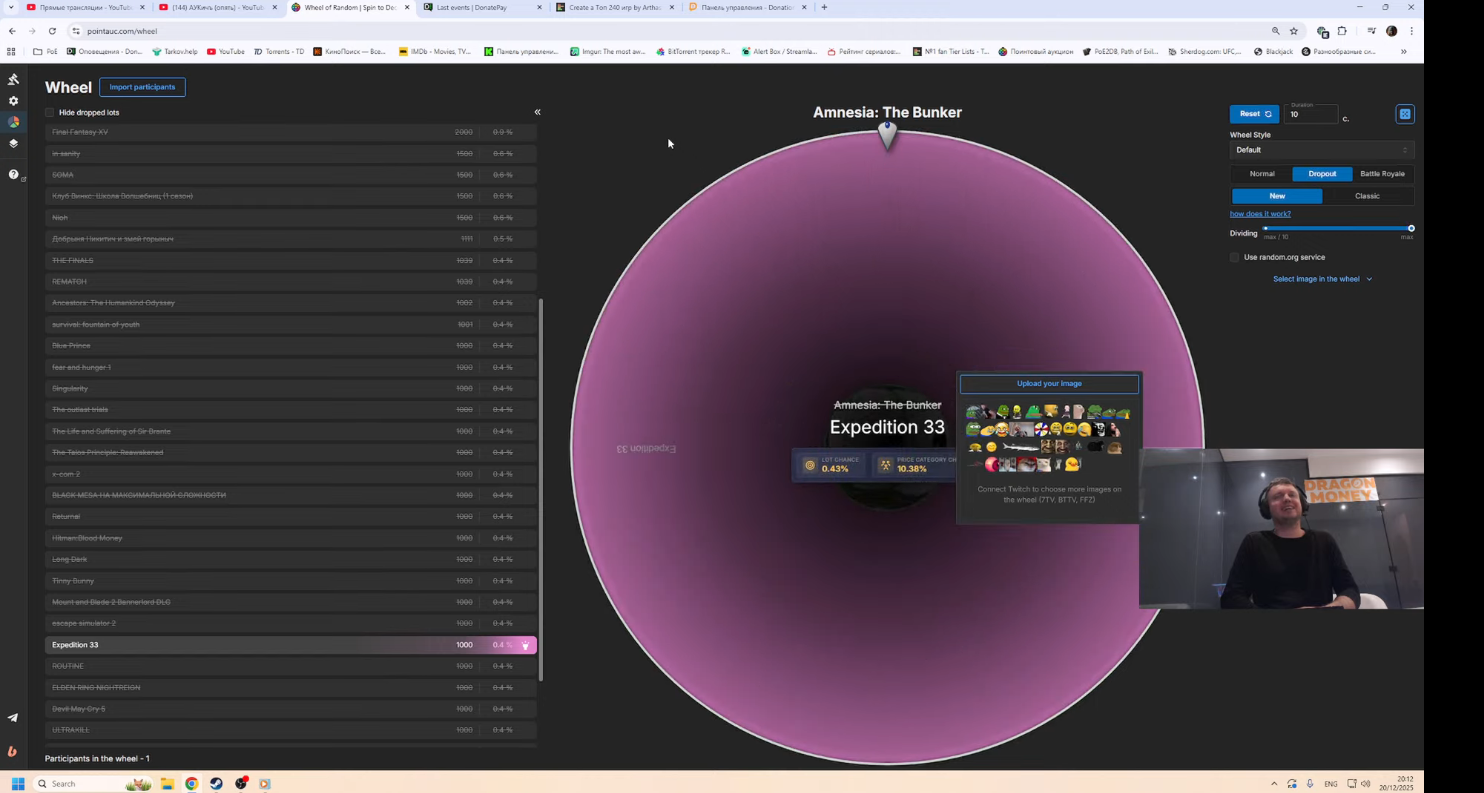Open File Explorer from the taskbar
This screenshot has width=1484, height=793.
(167, 783)
